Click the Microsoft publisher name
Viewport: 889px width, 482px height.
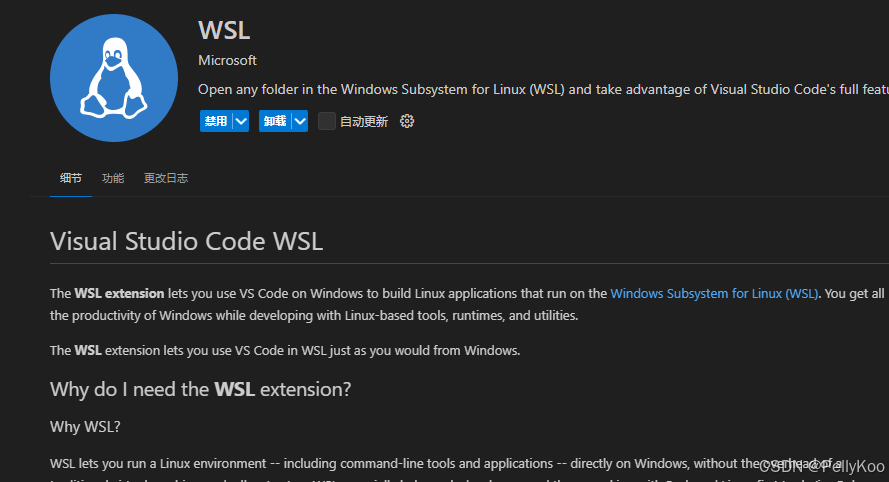(227, 60)
